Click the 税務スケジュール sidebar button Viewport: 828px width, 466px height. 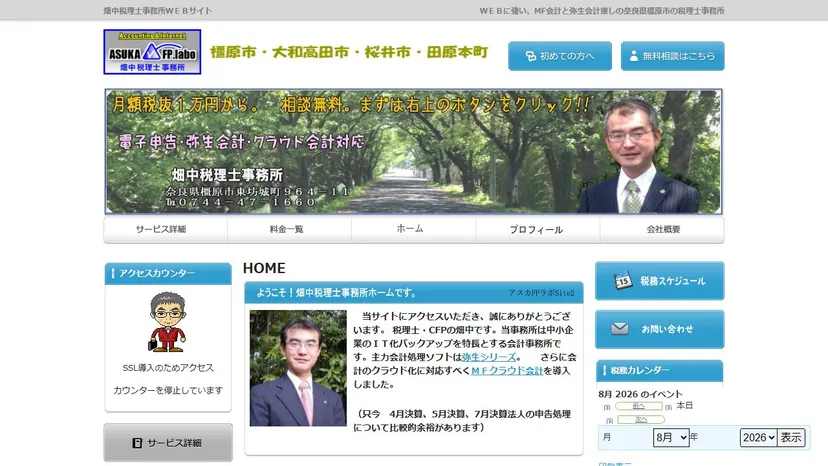coord(660,281)
